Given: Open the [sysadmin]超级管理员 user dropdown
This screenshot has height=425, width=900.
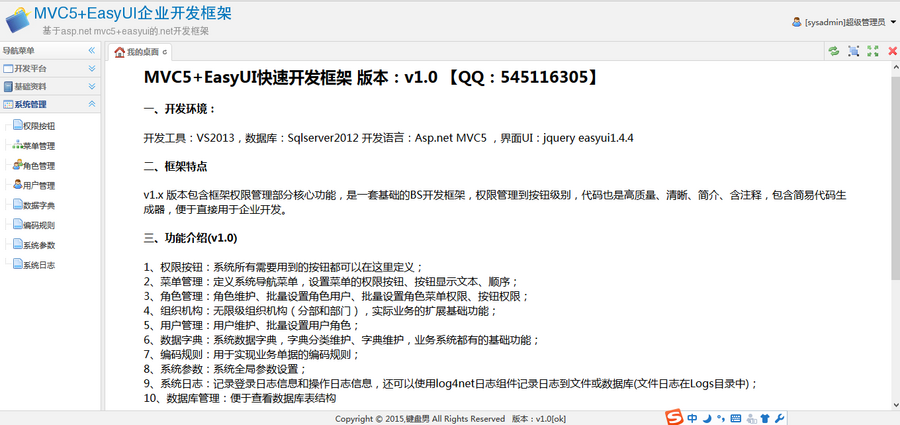Looking at the screenshot, I should (x=844, y=22).
